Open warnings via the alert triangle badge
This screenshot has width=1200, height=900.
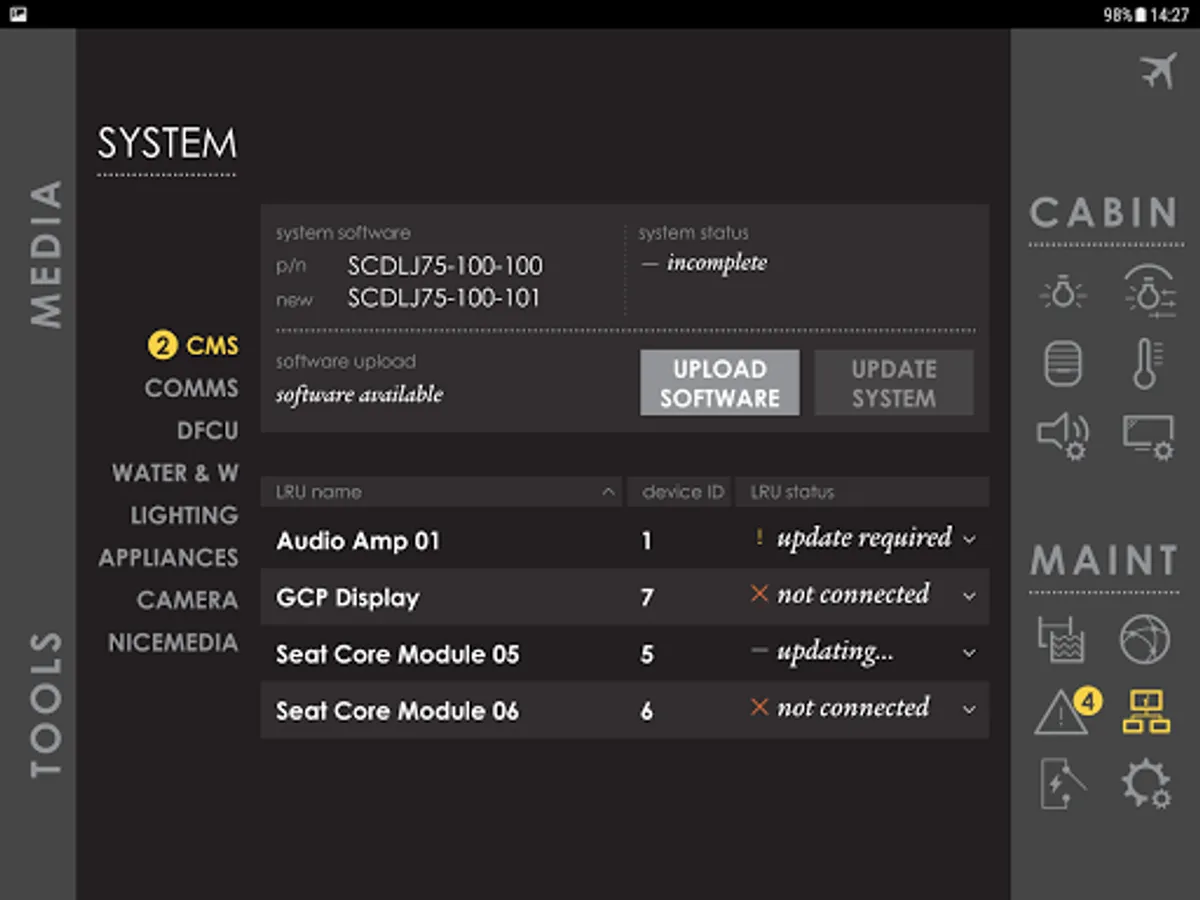1060,711
